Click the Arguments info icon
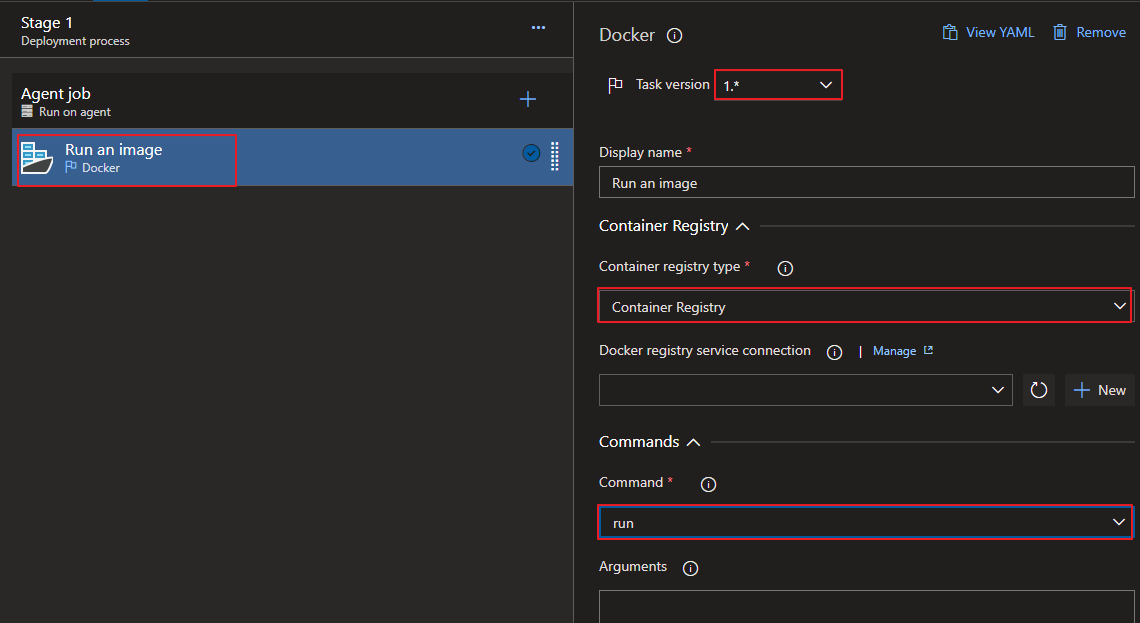 690,568
